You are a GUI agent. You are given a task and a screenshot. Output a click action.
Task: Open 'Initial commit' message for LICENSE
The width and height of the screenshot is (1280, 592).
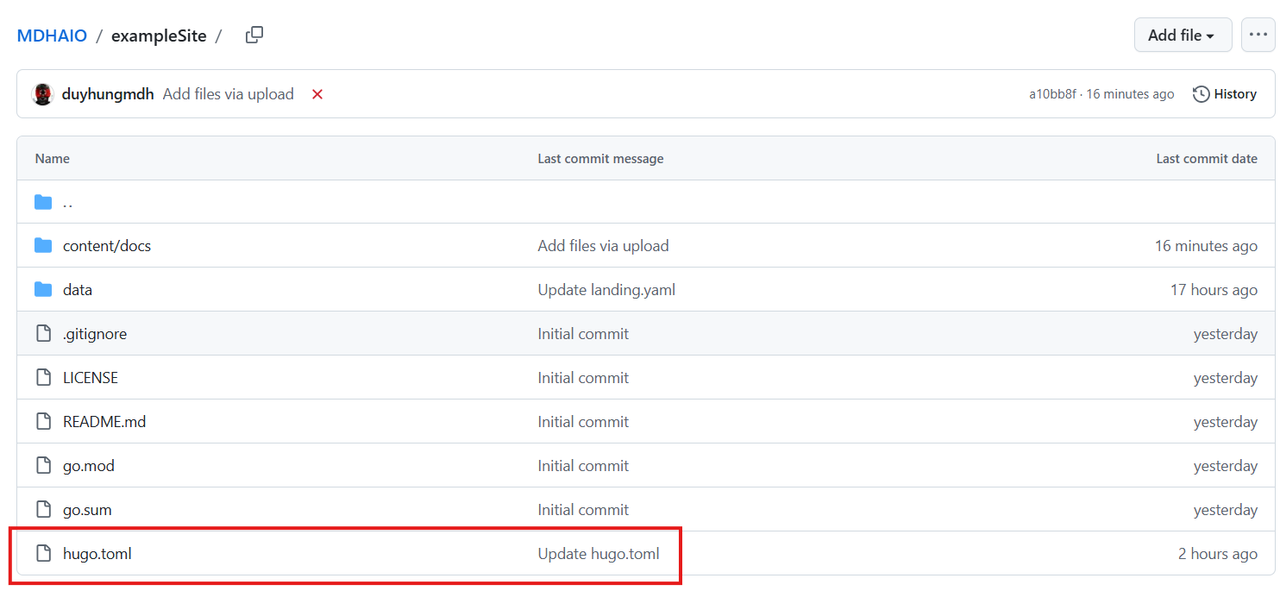pyautogui.click(x=583, y=378)
